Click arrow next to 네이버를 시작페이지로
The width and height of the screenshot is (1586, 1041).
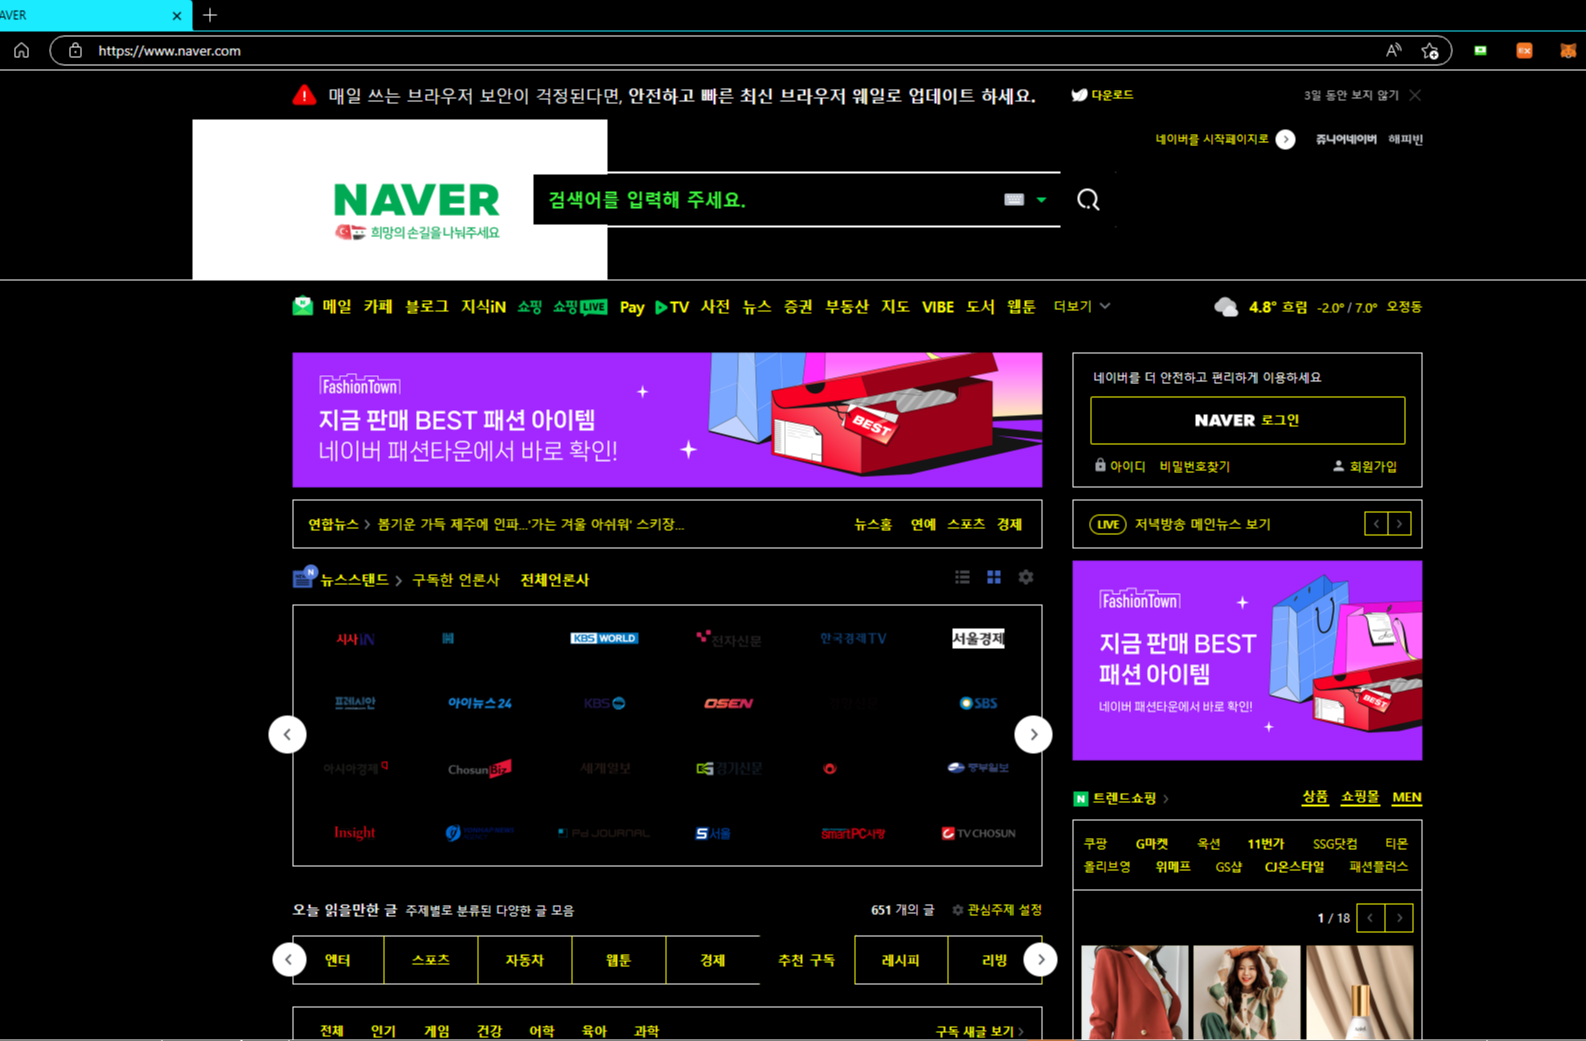[x=1285, y=140]
